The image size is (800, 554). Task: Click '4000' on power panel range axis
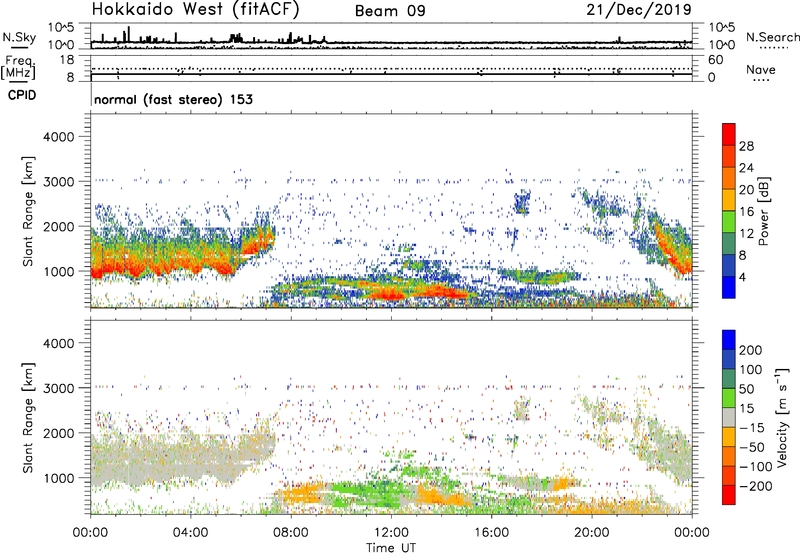(x=58, y=137)
